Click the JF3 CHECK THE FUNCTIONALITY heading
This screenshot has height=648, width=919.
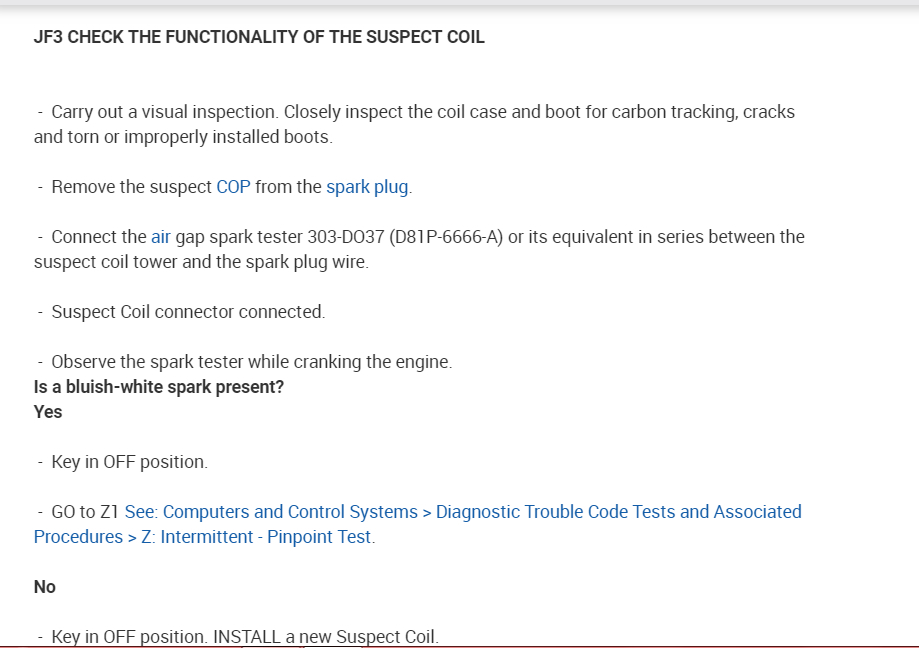pos(259,37)
